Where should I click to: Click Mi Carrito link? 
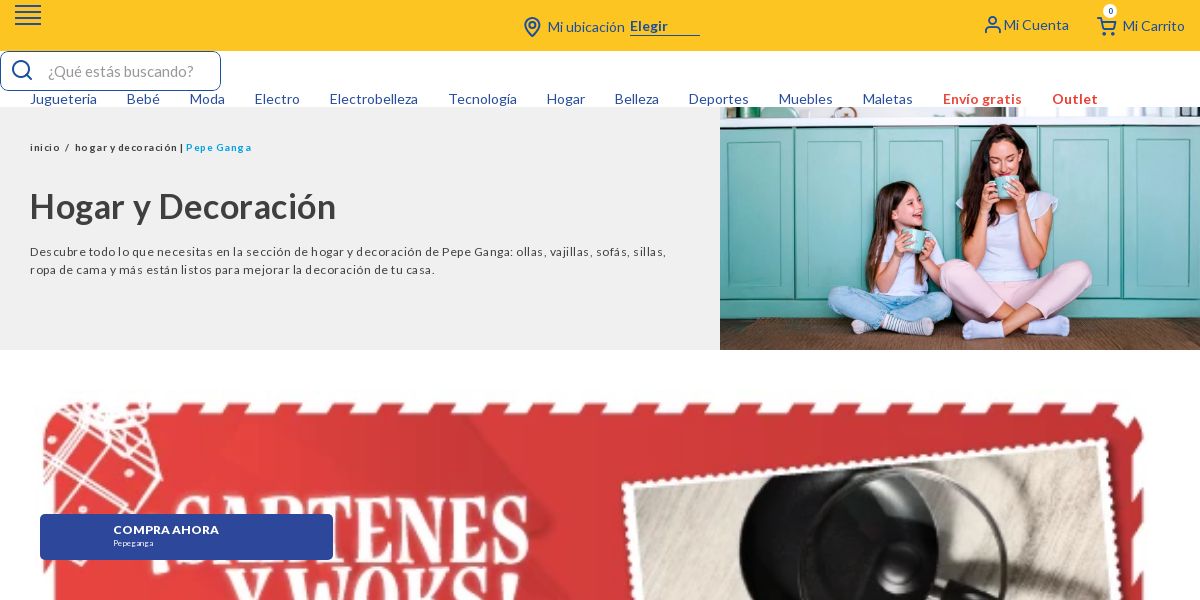tap(1153, 26)
